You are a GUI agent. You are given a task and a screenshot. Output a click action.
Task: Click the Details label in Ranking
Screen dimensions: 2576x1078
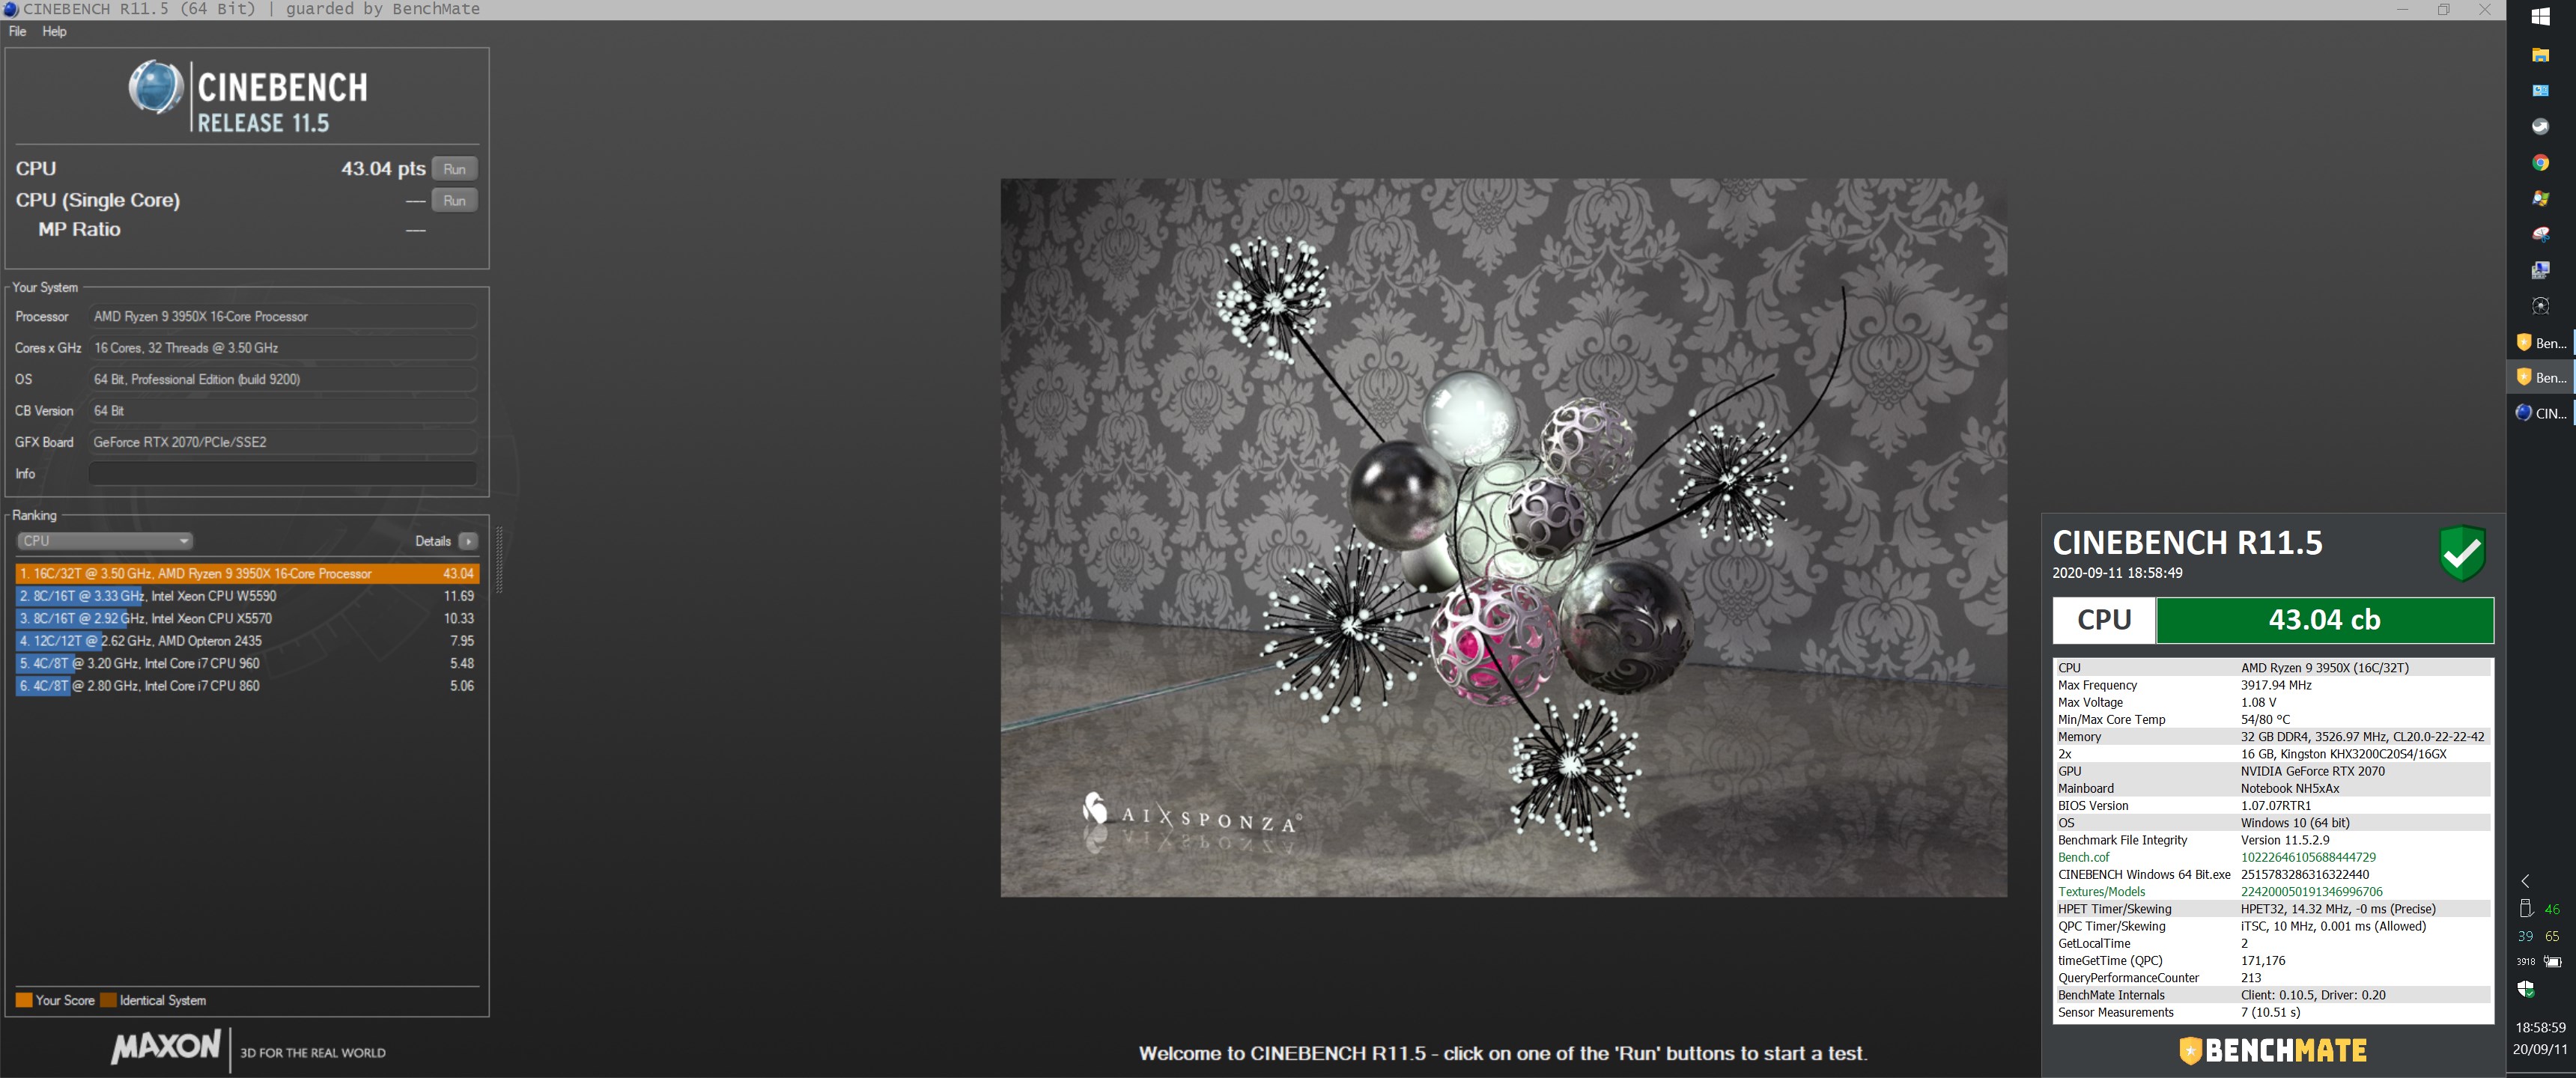433,541
